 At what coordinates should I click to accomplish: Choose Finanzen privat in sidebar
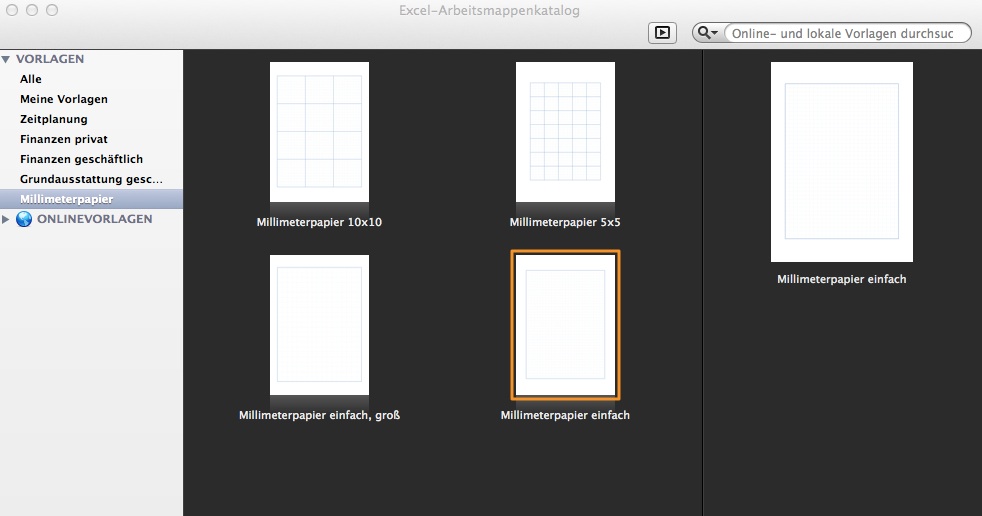click(64, 139)
